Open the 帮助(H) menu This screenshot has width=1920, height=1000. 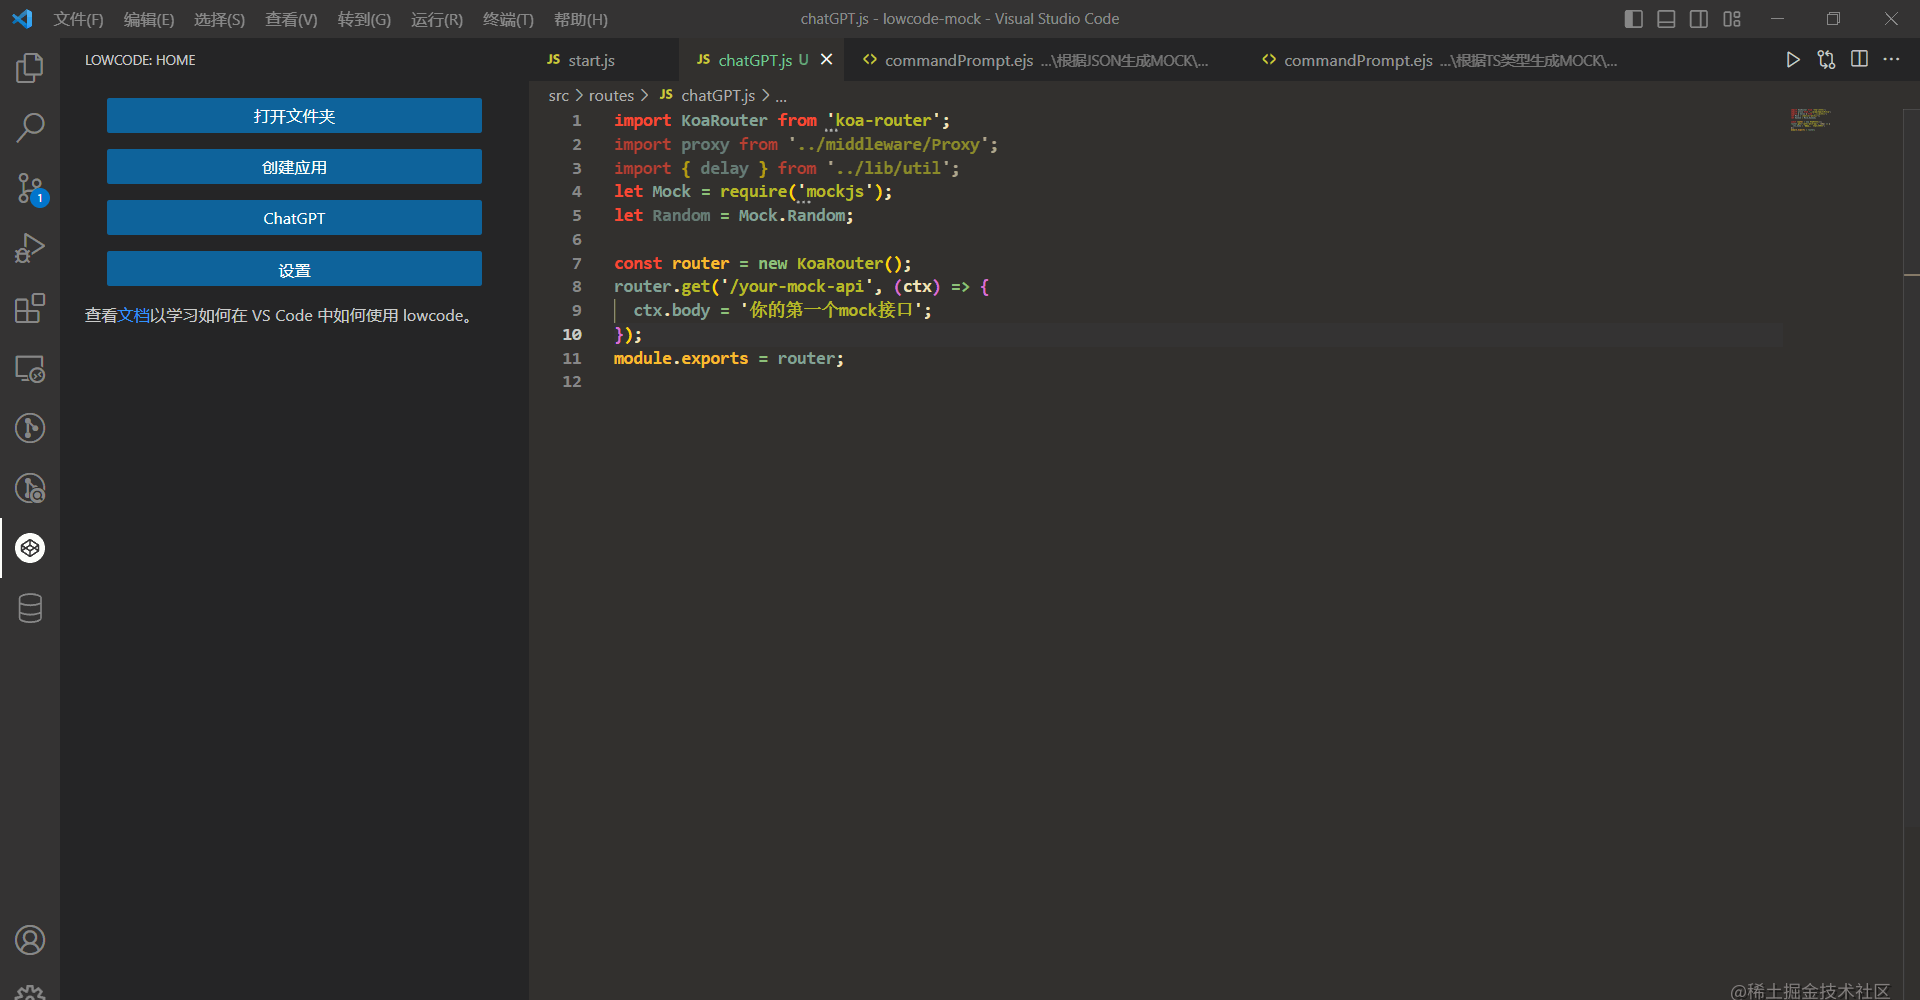[581, 19]
